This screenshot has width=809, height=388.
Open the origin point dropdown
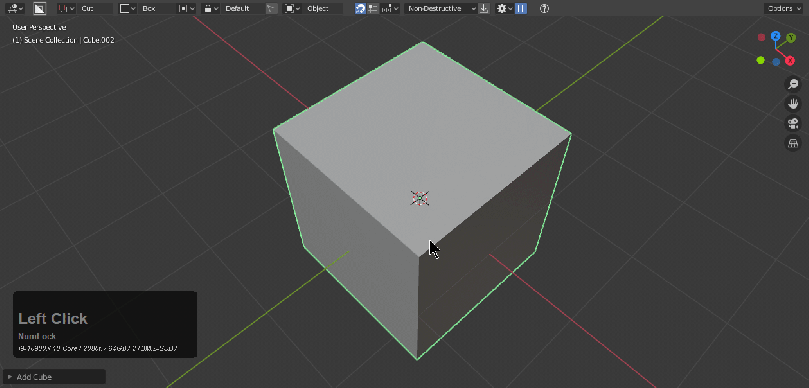[187, 8]
